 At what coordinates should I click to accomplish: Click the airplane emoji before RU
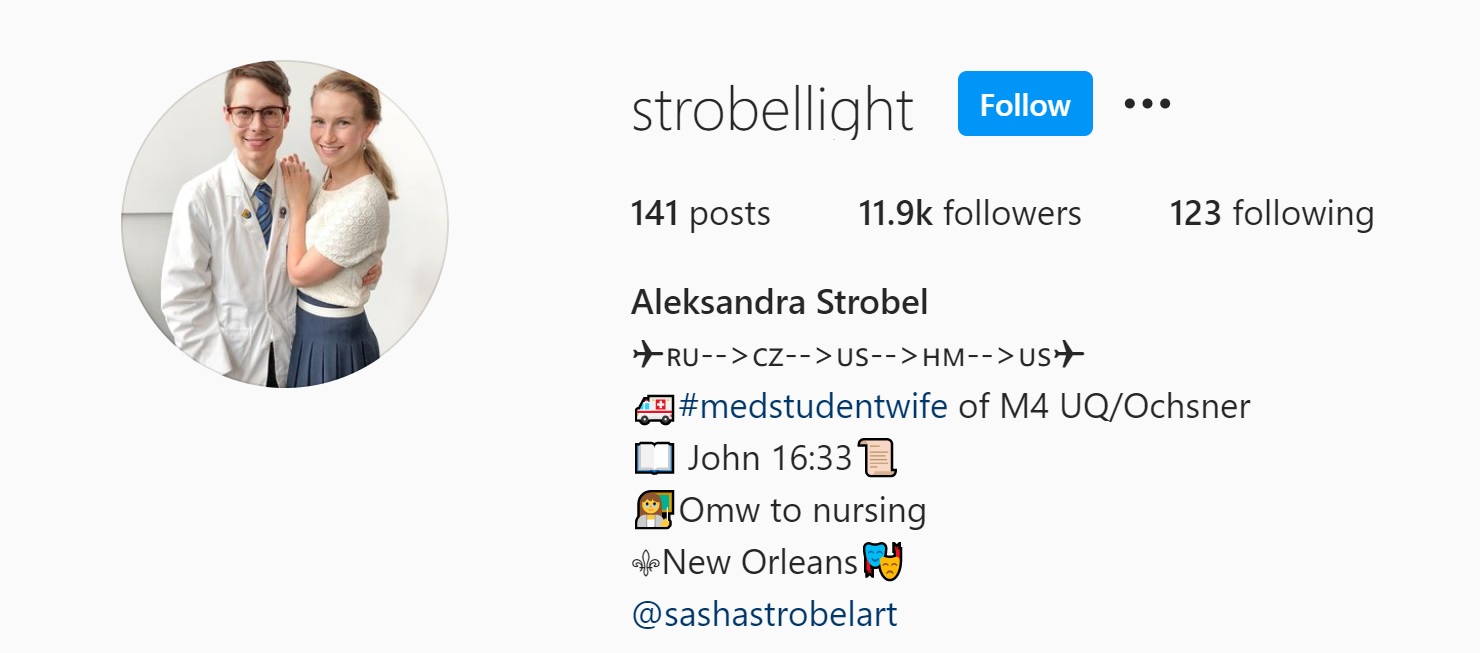[x=648, y=354]
